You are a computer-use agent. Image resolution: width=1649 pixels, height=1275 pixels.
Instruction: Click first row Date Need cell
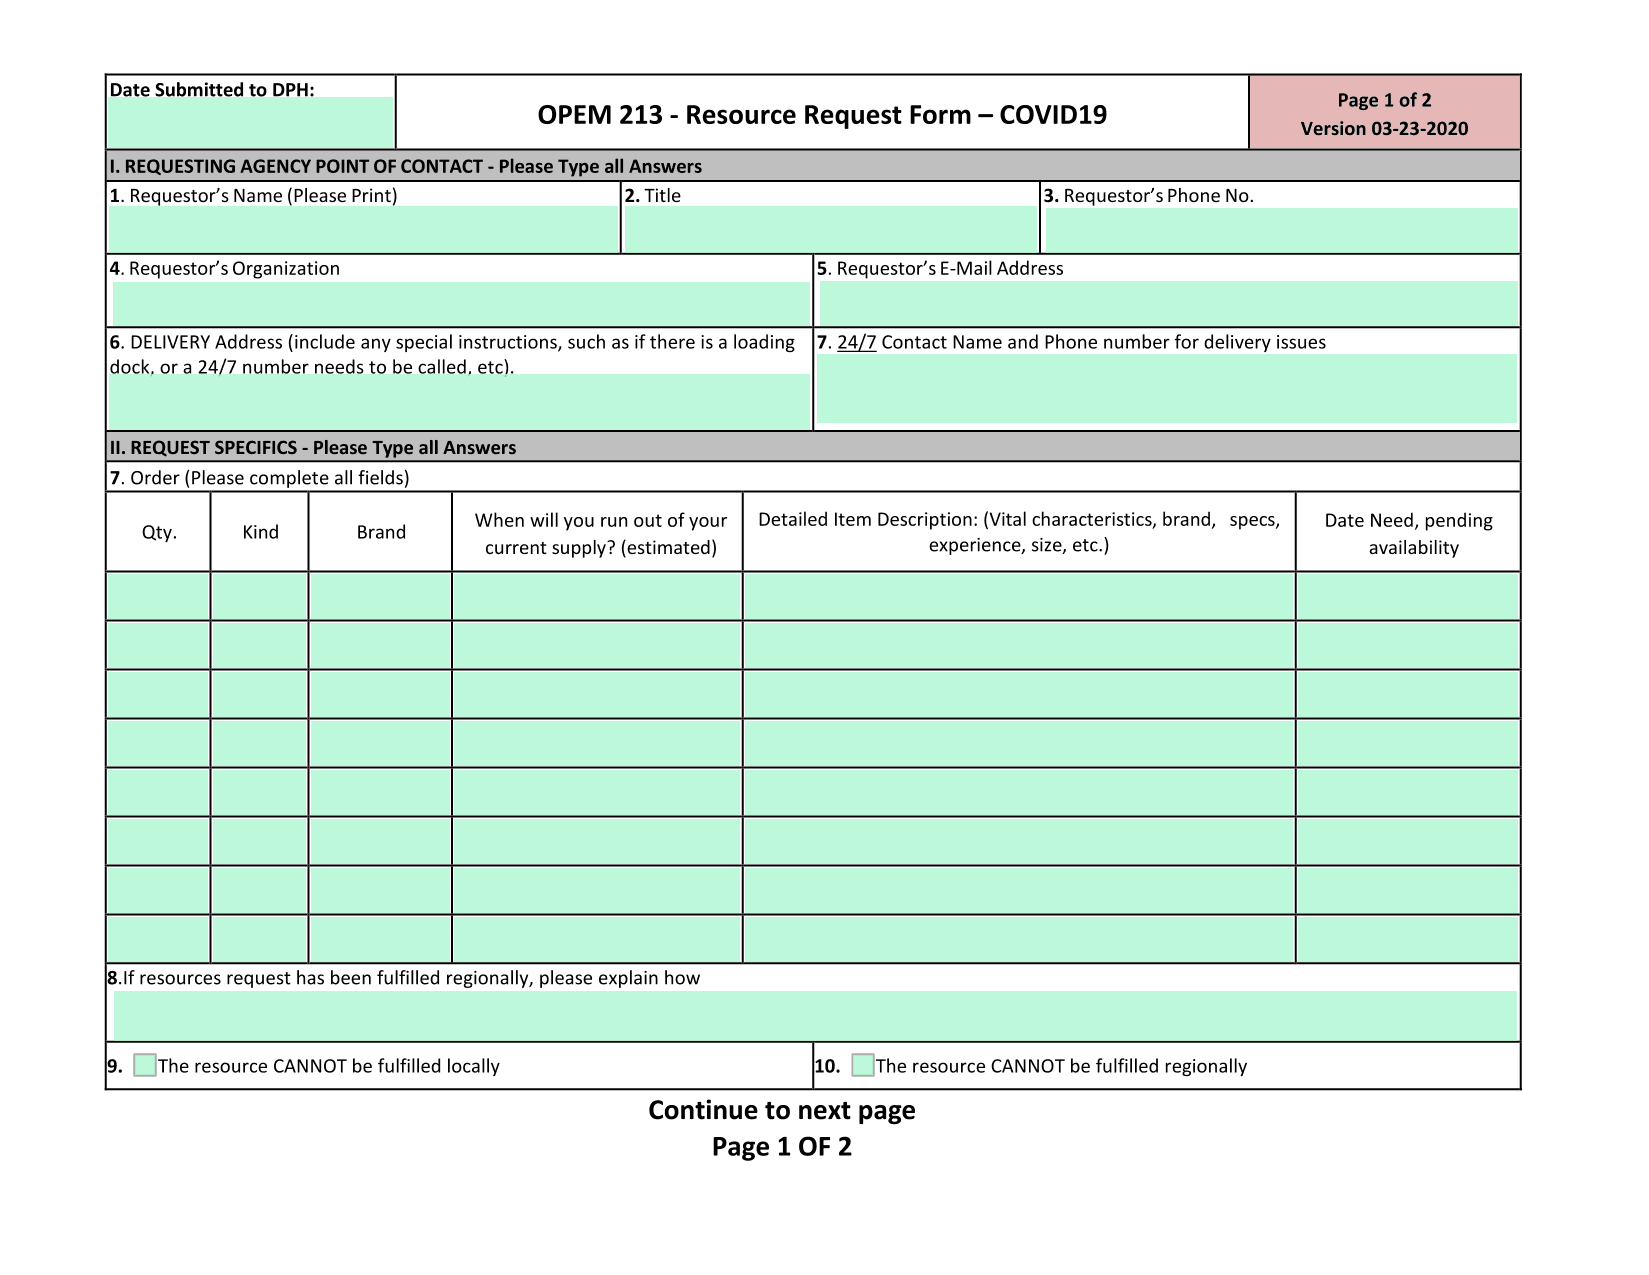click(1408, 596)
